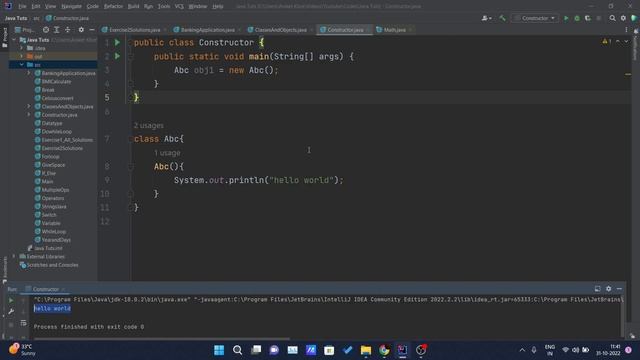Click the '2 usages' hint above class Abc
Image resolution: width=640 pixels, height=360 pixels.
(x=149, y=125)
